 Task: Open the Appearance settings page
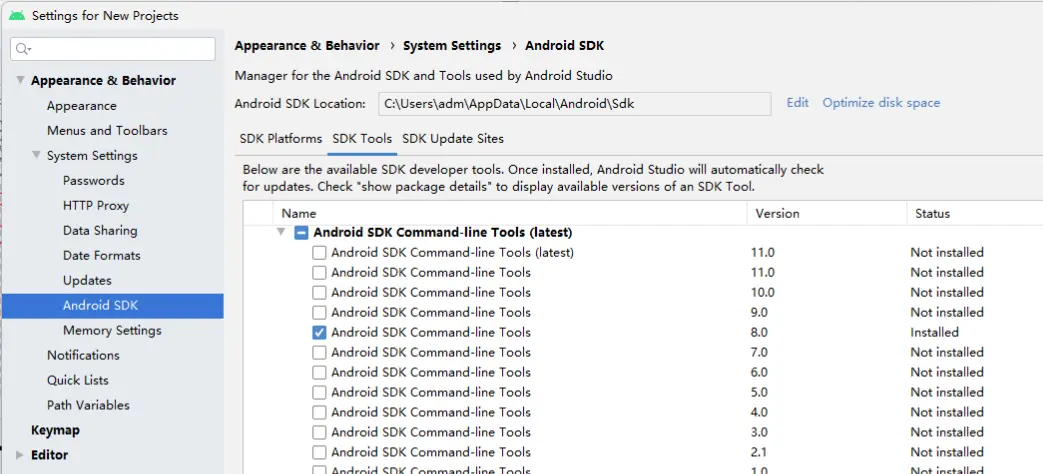(82, 106)
